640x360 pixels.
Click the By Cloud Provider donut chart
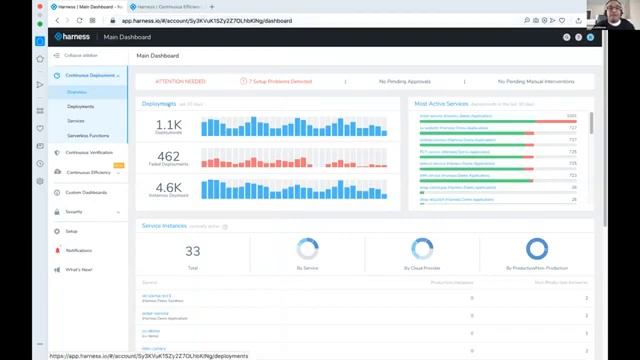pos(422,249)
